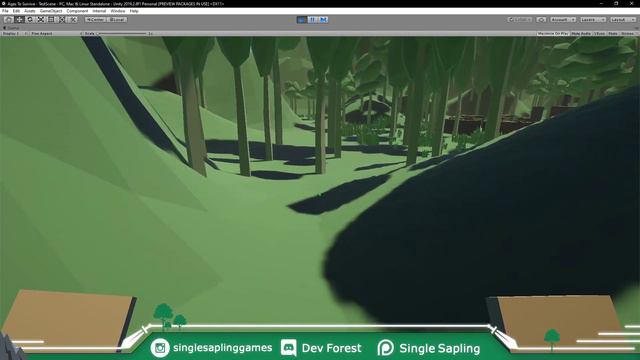Open the Help menu
Image resolution: width=640 pixels, height=360 pixels.
tap(134, 11)
